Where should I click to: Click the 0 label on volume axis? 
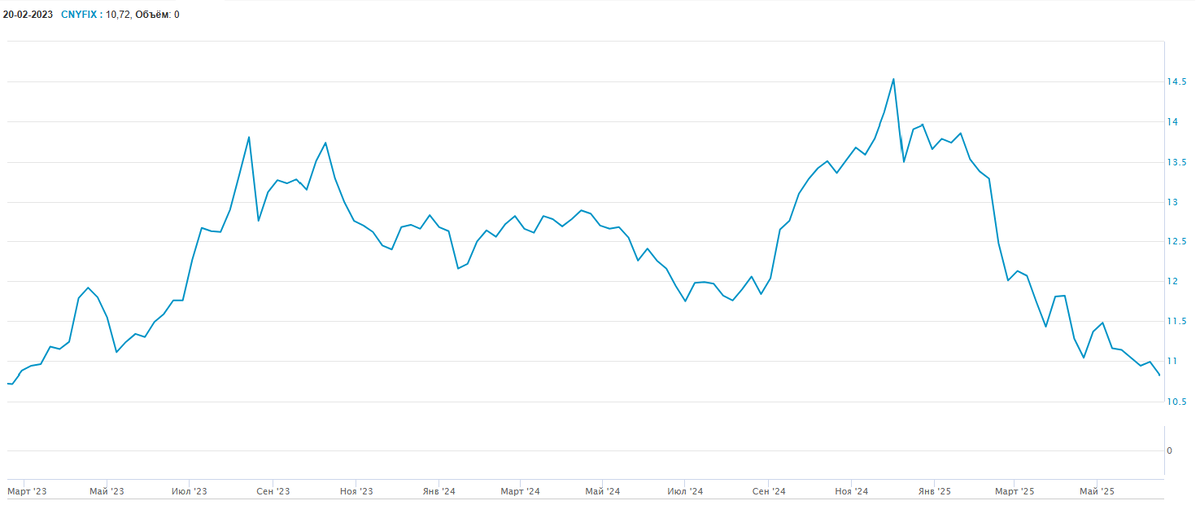pyautogui.click(x=1171, y=451)
